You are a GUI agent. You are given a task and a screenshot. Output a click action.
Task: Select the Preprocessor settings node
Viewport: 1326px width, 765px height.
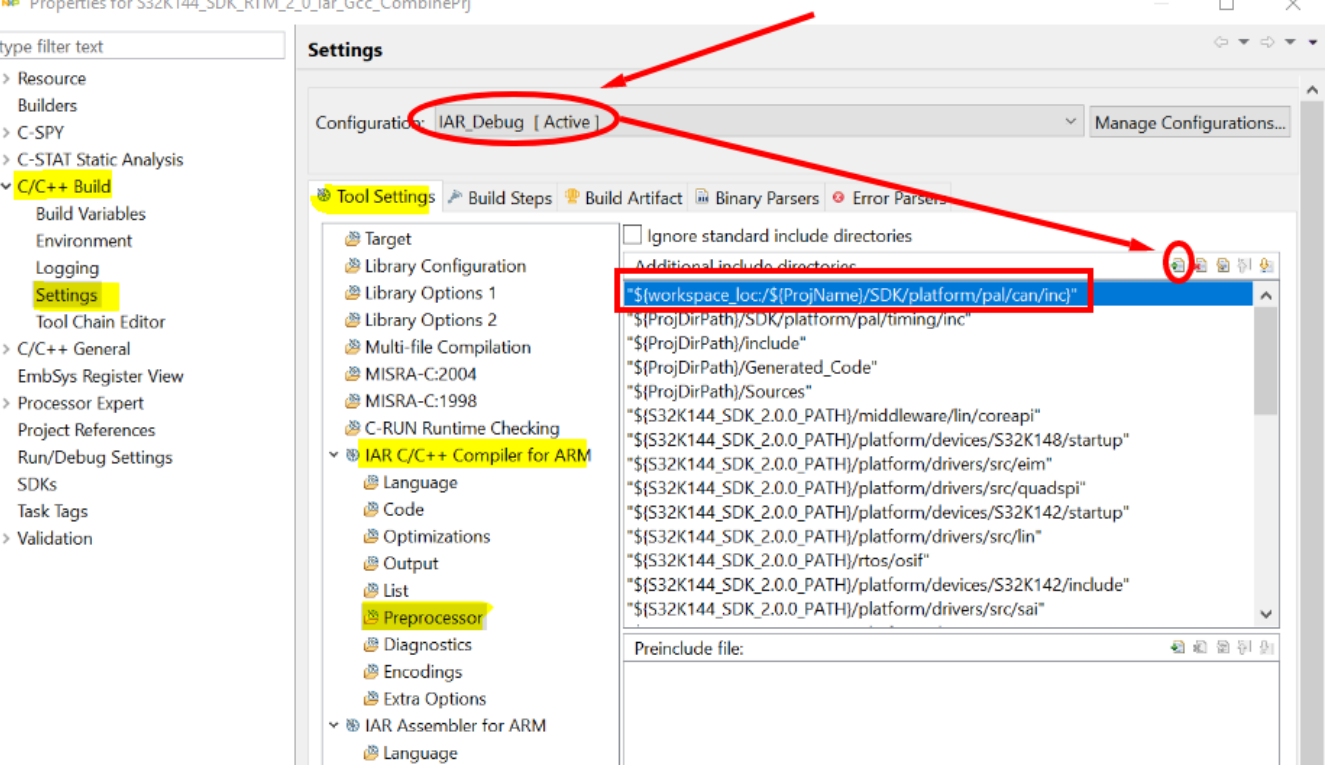(424, 617)
